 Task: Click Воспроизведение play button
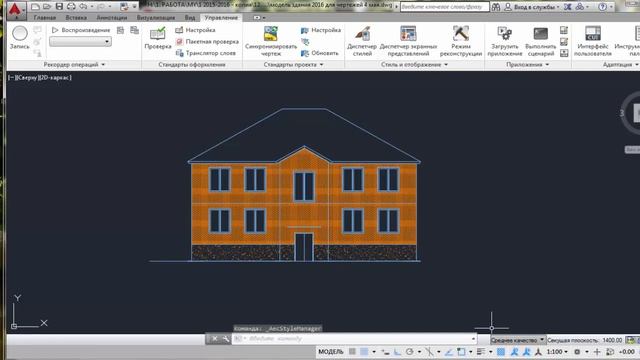click(x=81, y=30)
